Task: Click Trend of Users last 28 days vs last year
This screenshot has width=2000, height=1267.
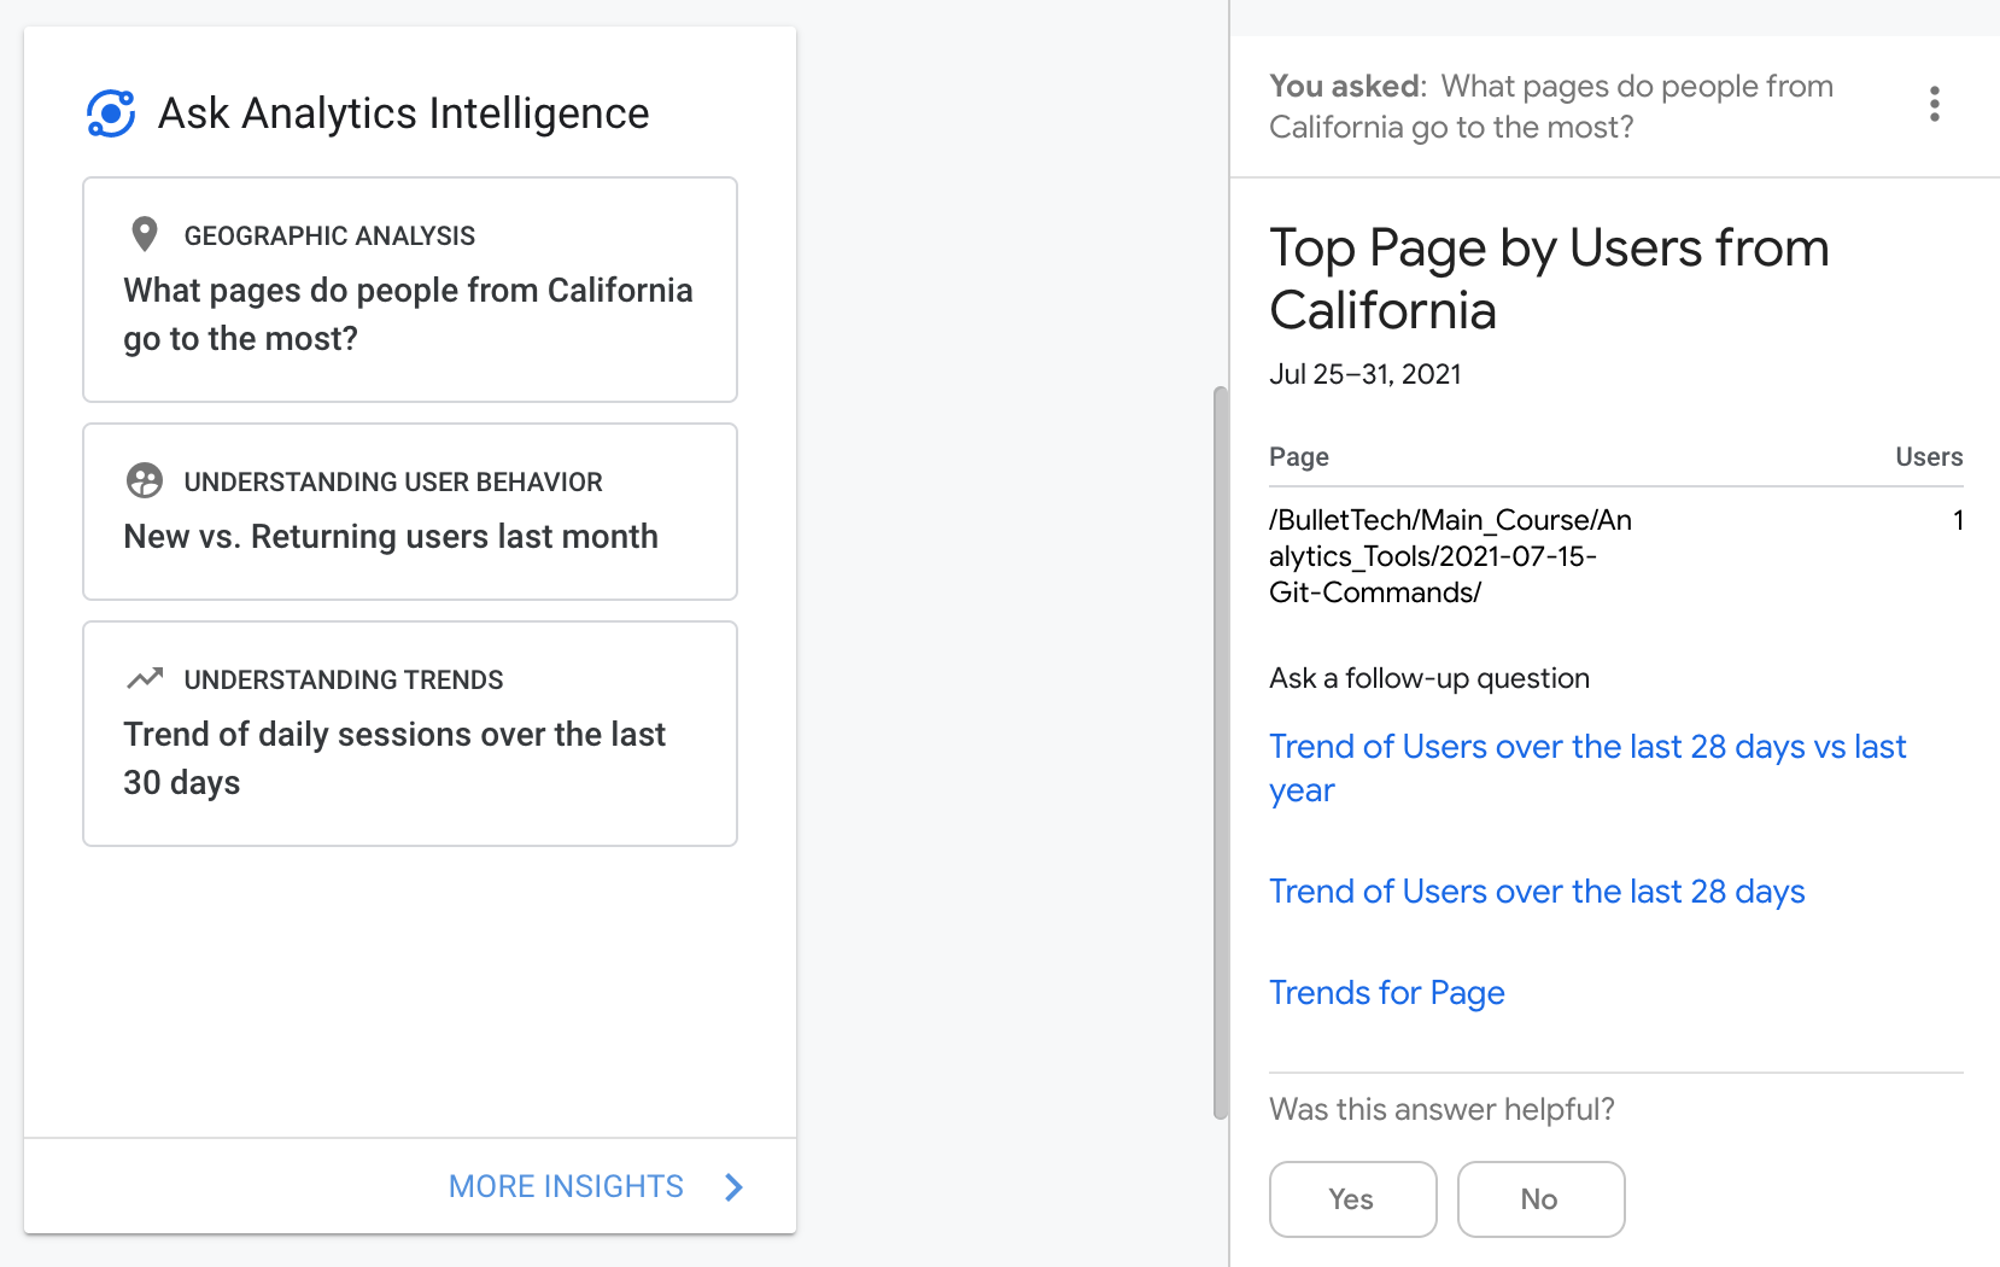Action: point(1588,768)
